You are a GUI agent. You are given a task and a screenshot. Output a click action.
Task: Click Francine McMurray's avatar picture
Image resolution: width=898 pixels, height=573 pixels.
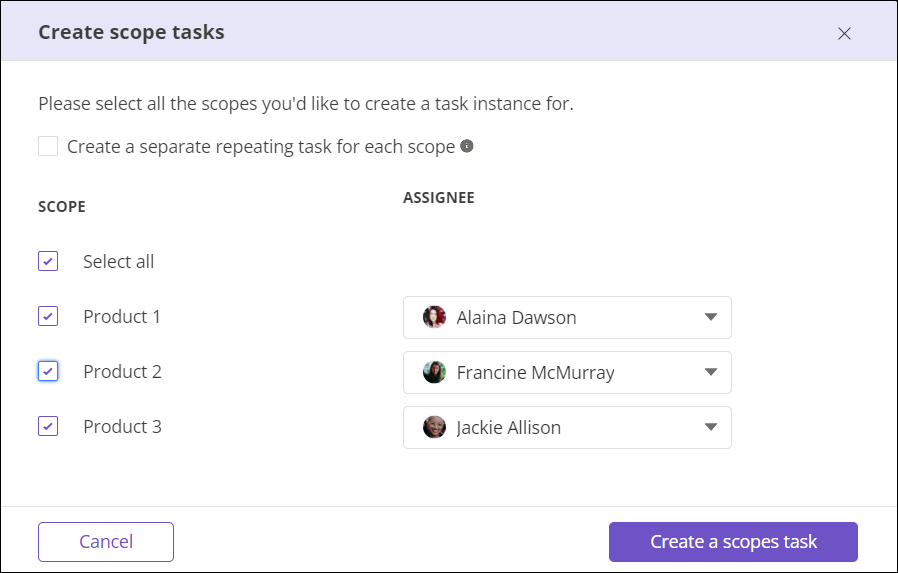(434, 372)
